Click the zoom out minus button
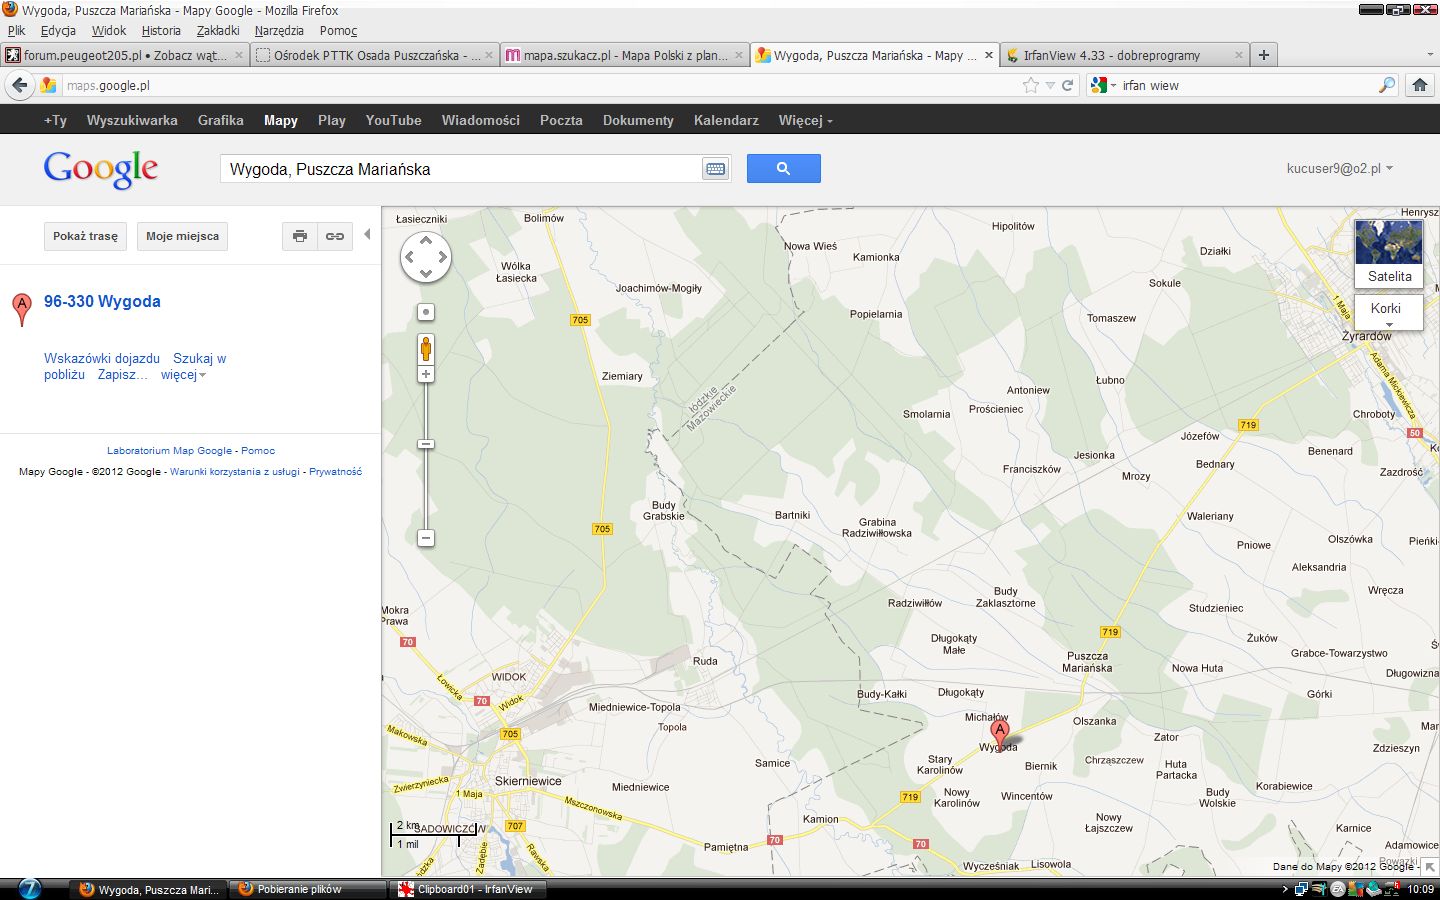 [x=426, y=538]
